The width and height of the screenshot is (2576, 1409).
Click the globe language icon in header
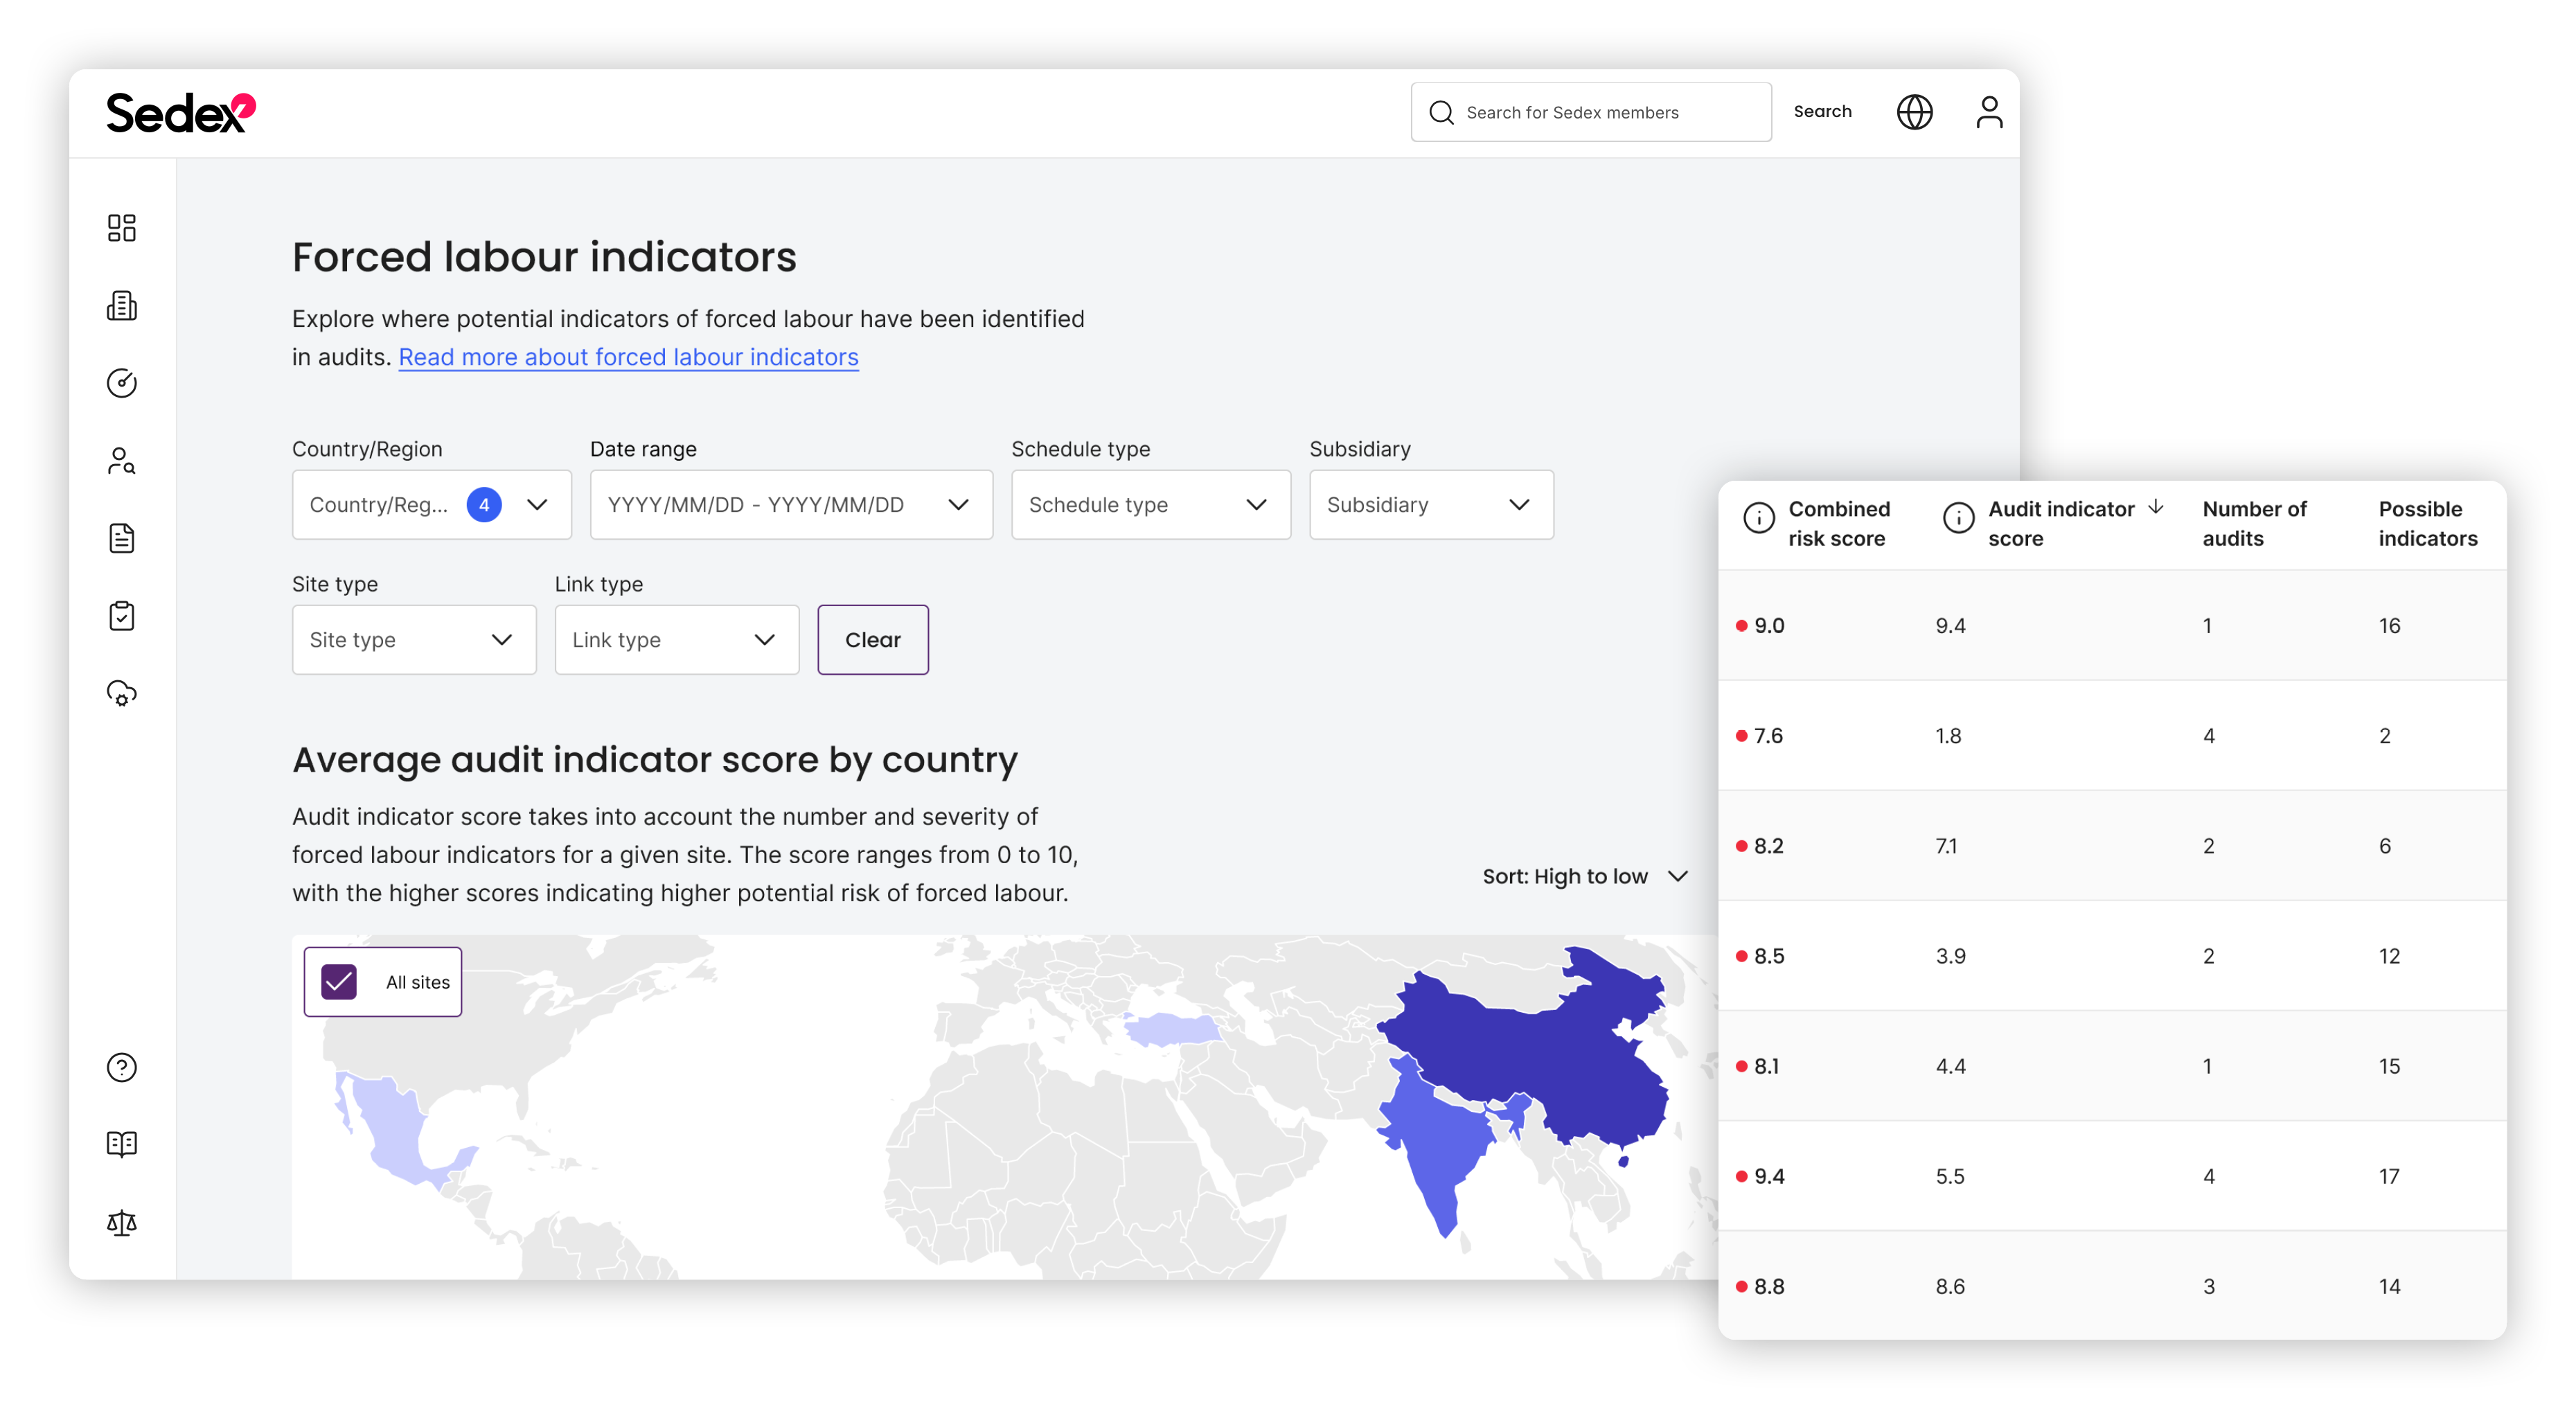click(x=1915, y=111)
